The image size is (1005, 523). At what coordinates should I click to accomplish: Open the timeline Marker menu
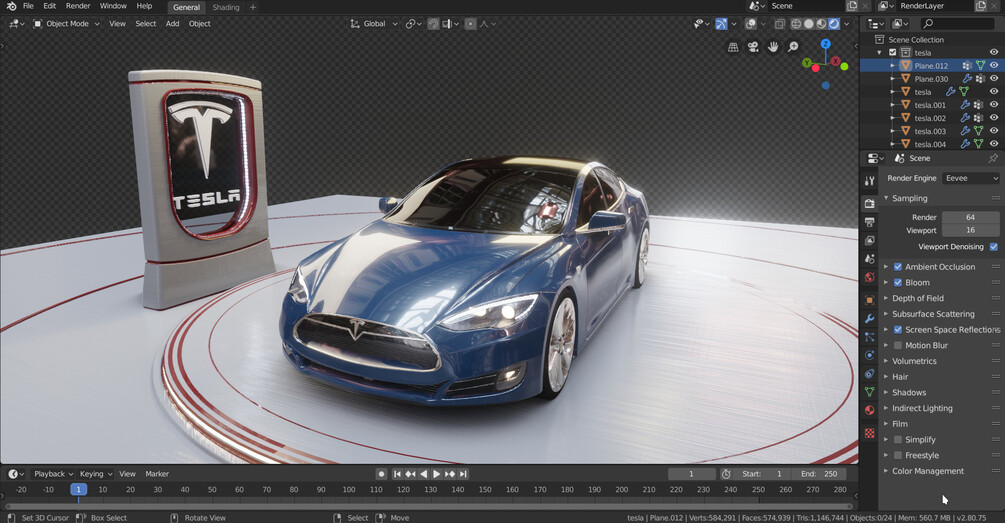click(x=157, y=474)
